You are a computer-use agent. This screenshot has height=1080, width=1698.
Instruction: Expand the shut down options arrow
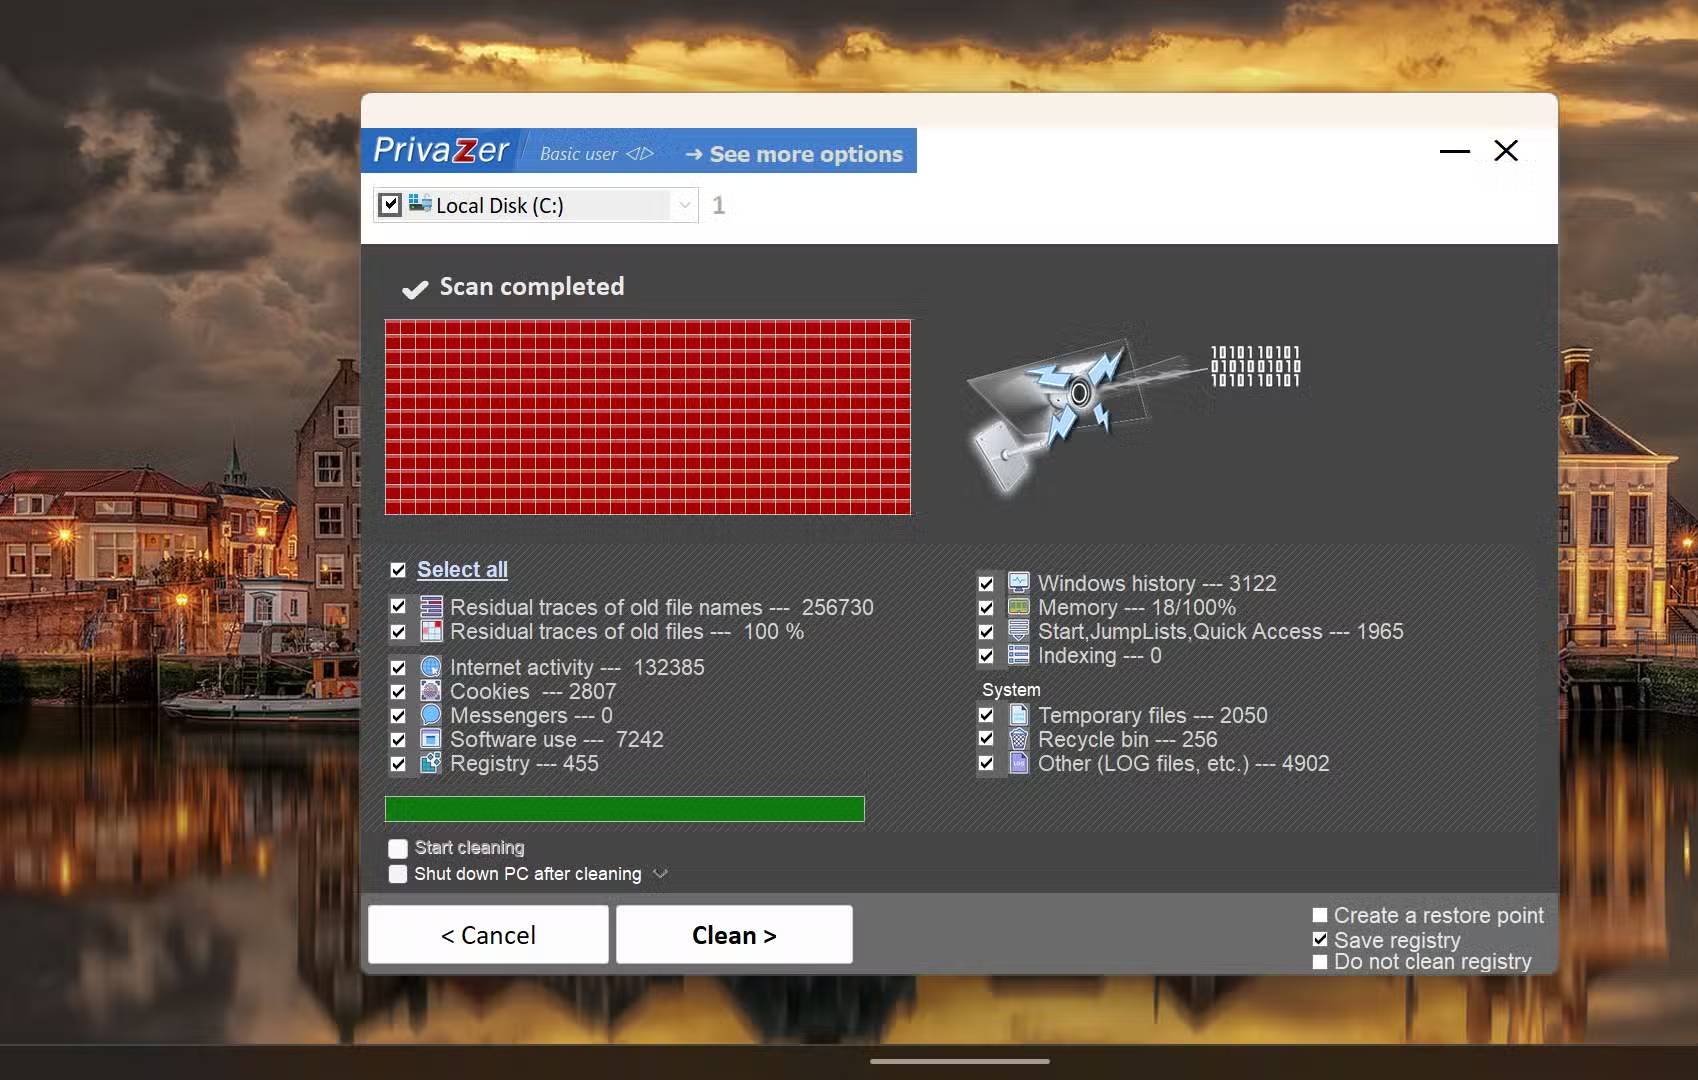coord(660,874)
